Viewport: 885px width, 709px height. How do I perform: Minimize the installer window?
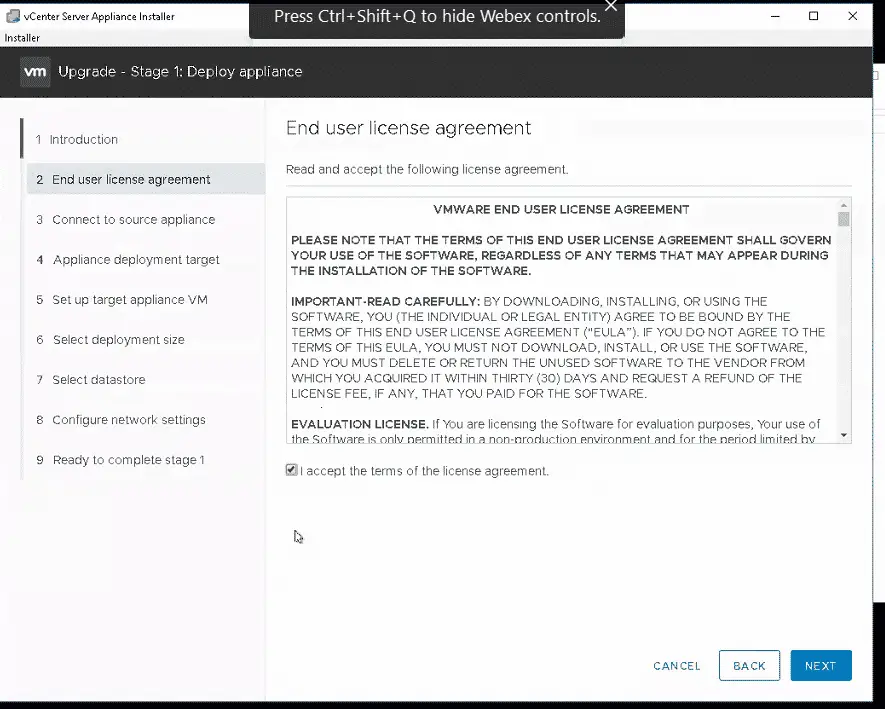pyautogui.click(x=775, y=16)
